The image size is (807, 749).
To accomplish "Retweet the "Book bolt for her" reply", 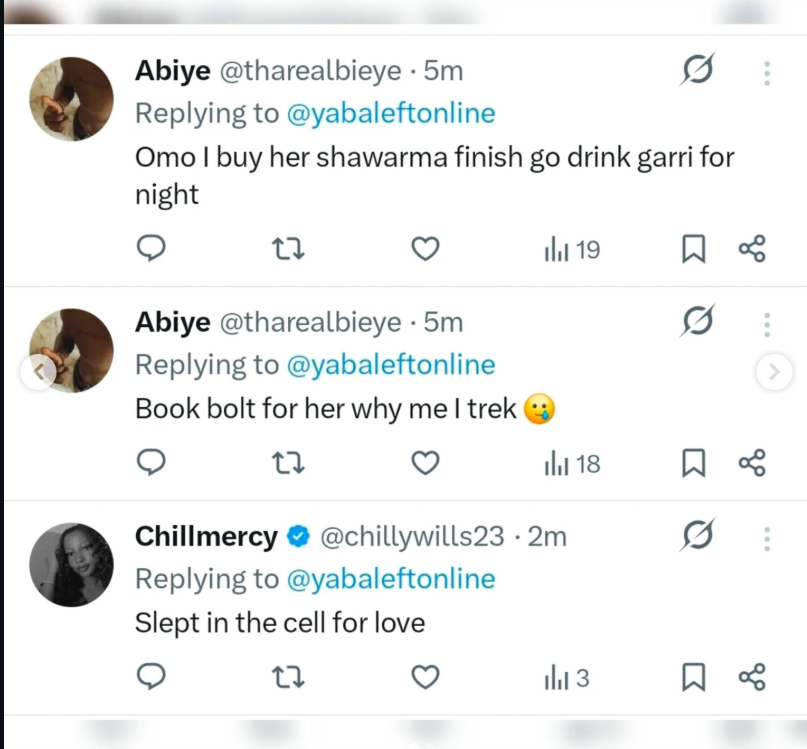I will click(288, 462).
